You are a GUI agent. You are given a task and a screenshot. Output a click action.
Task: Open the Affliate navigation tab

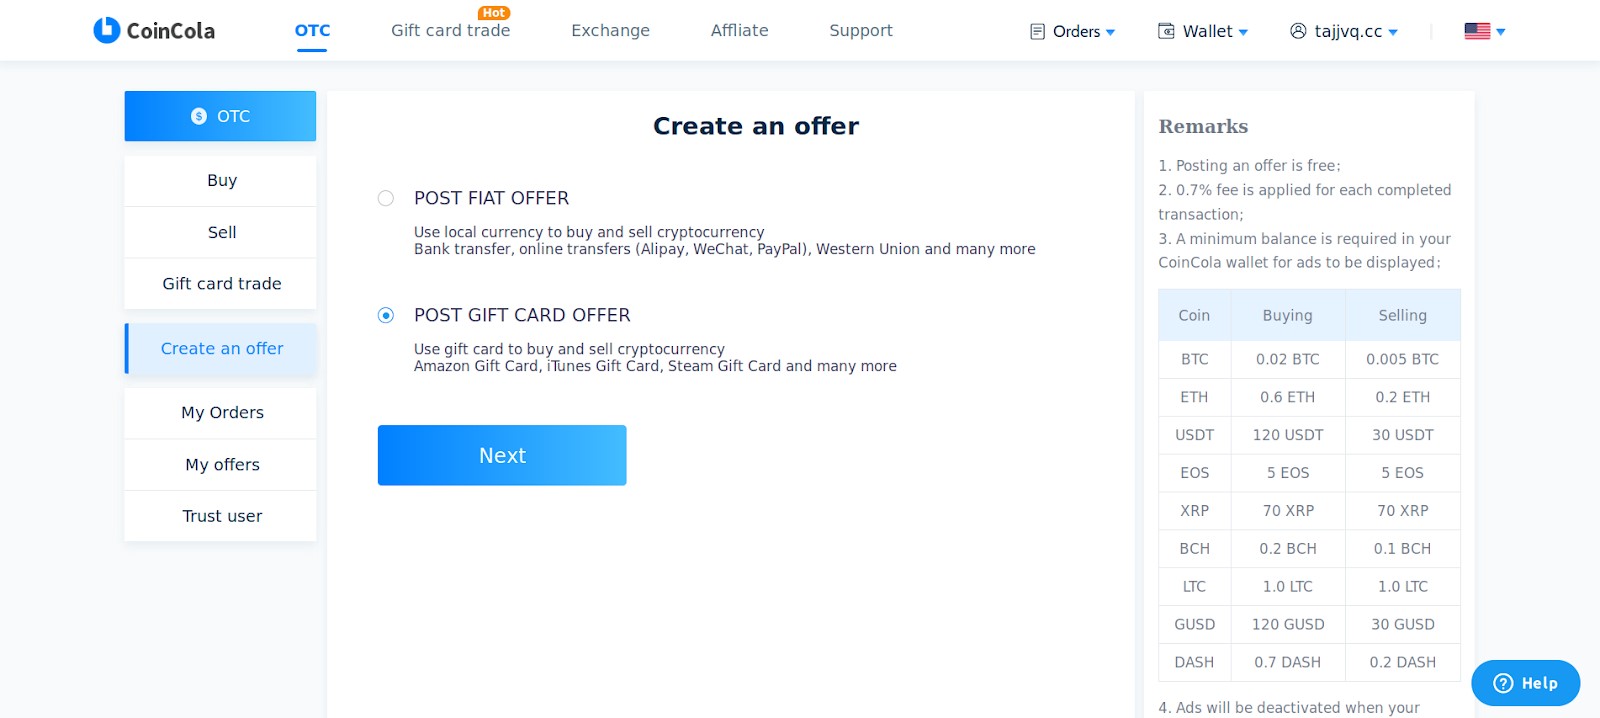coord(739,31)
